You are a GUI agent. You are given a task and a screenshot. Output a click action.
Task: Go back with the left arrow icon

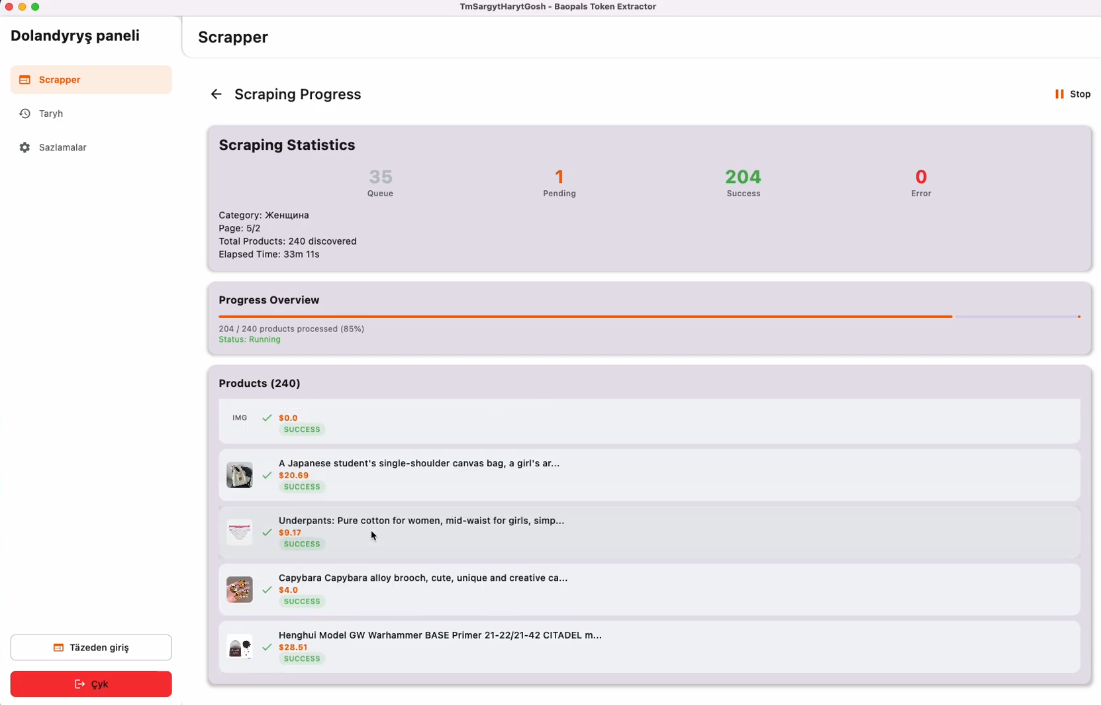click(x=216, y=94)
